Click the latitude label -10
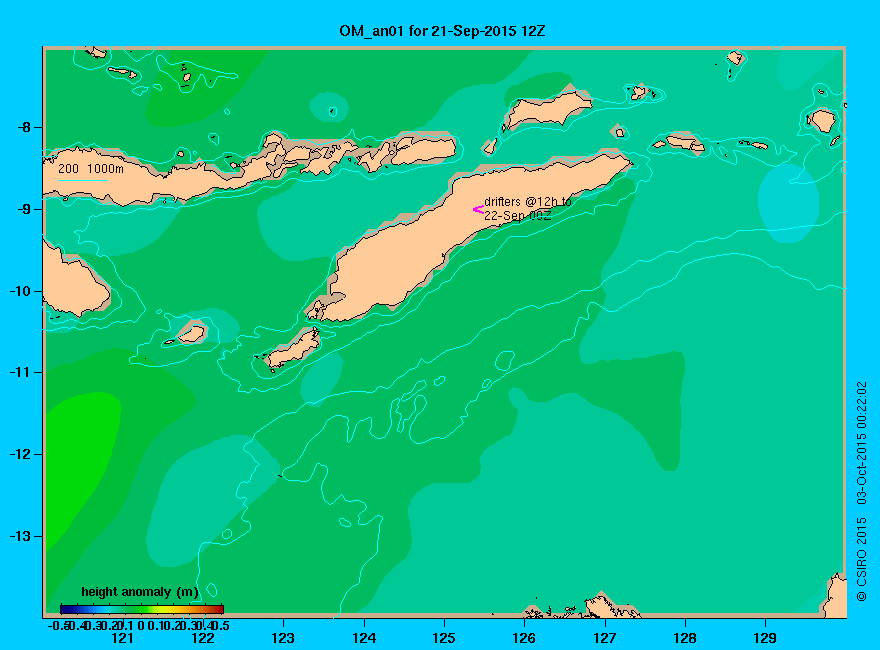Screen dimensions: 880x650 click(20, 291)
